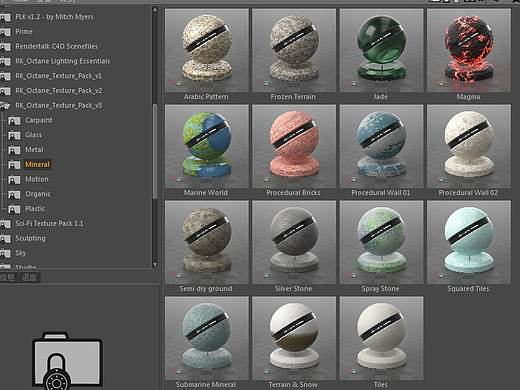The height and width of the screenshot is (390, 520).
Task: Click the Organic folder icon
Action: point(14,194)
